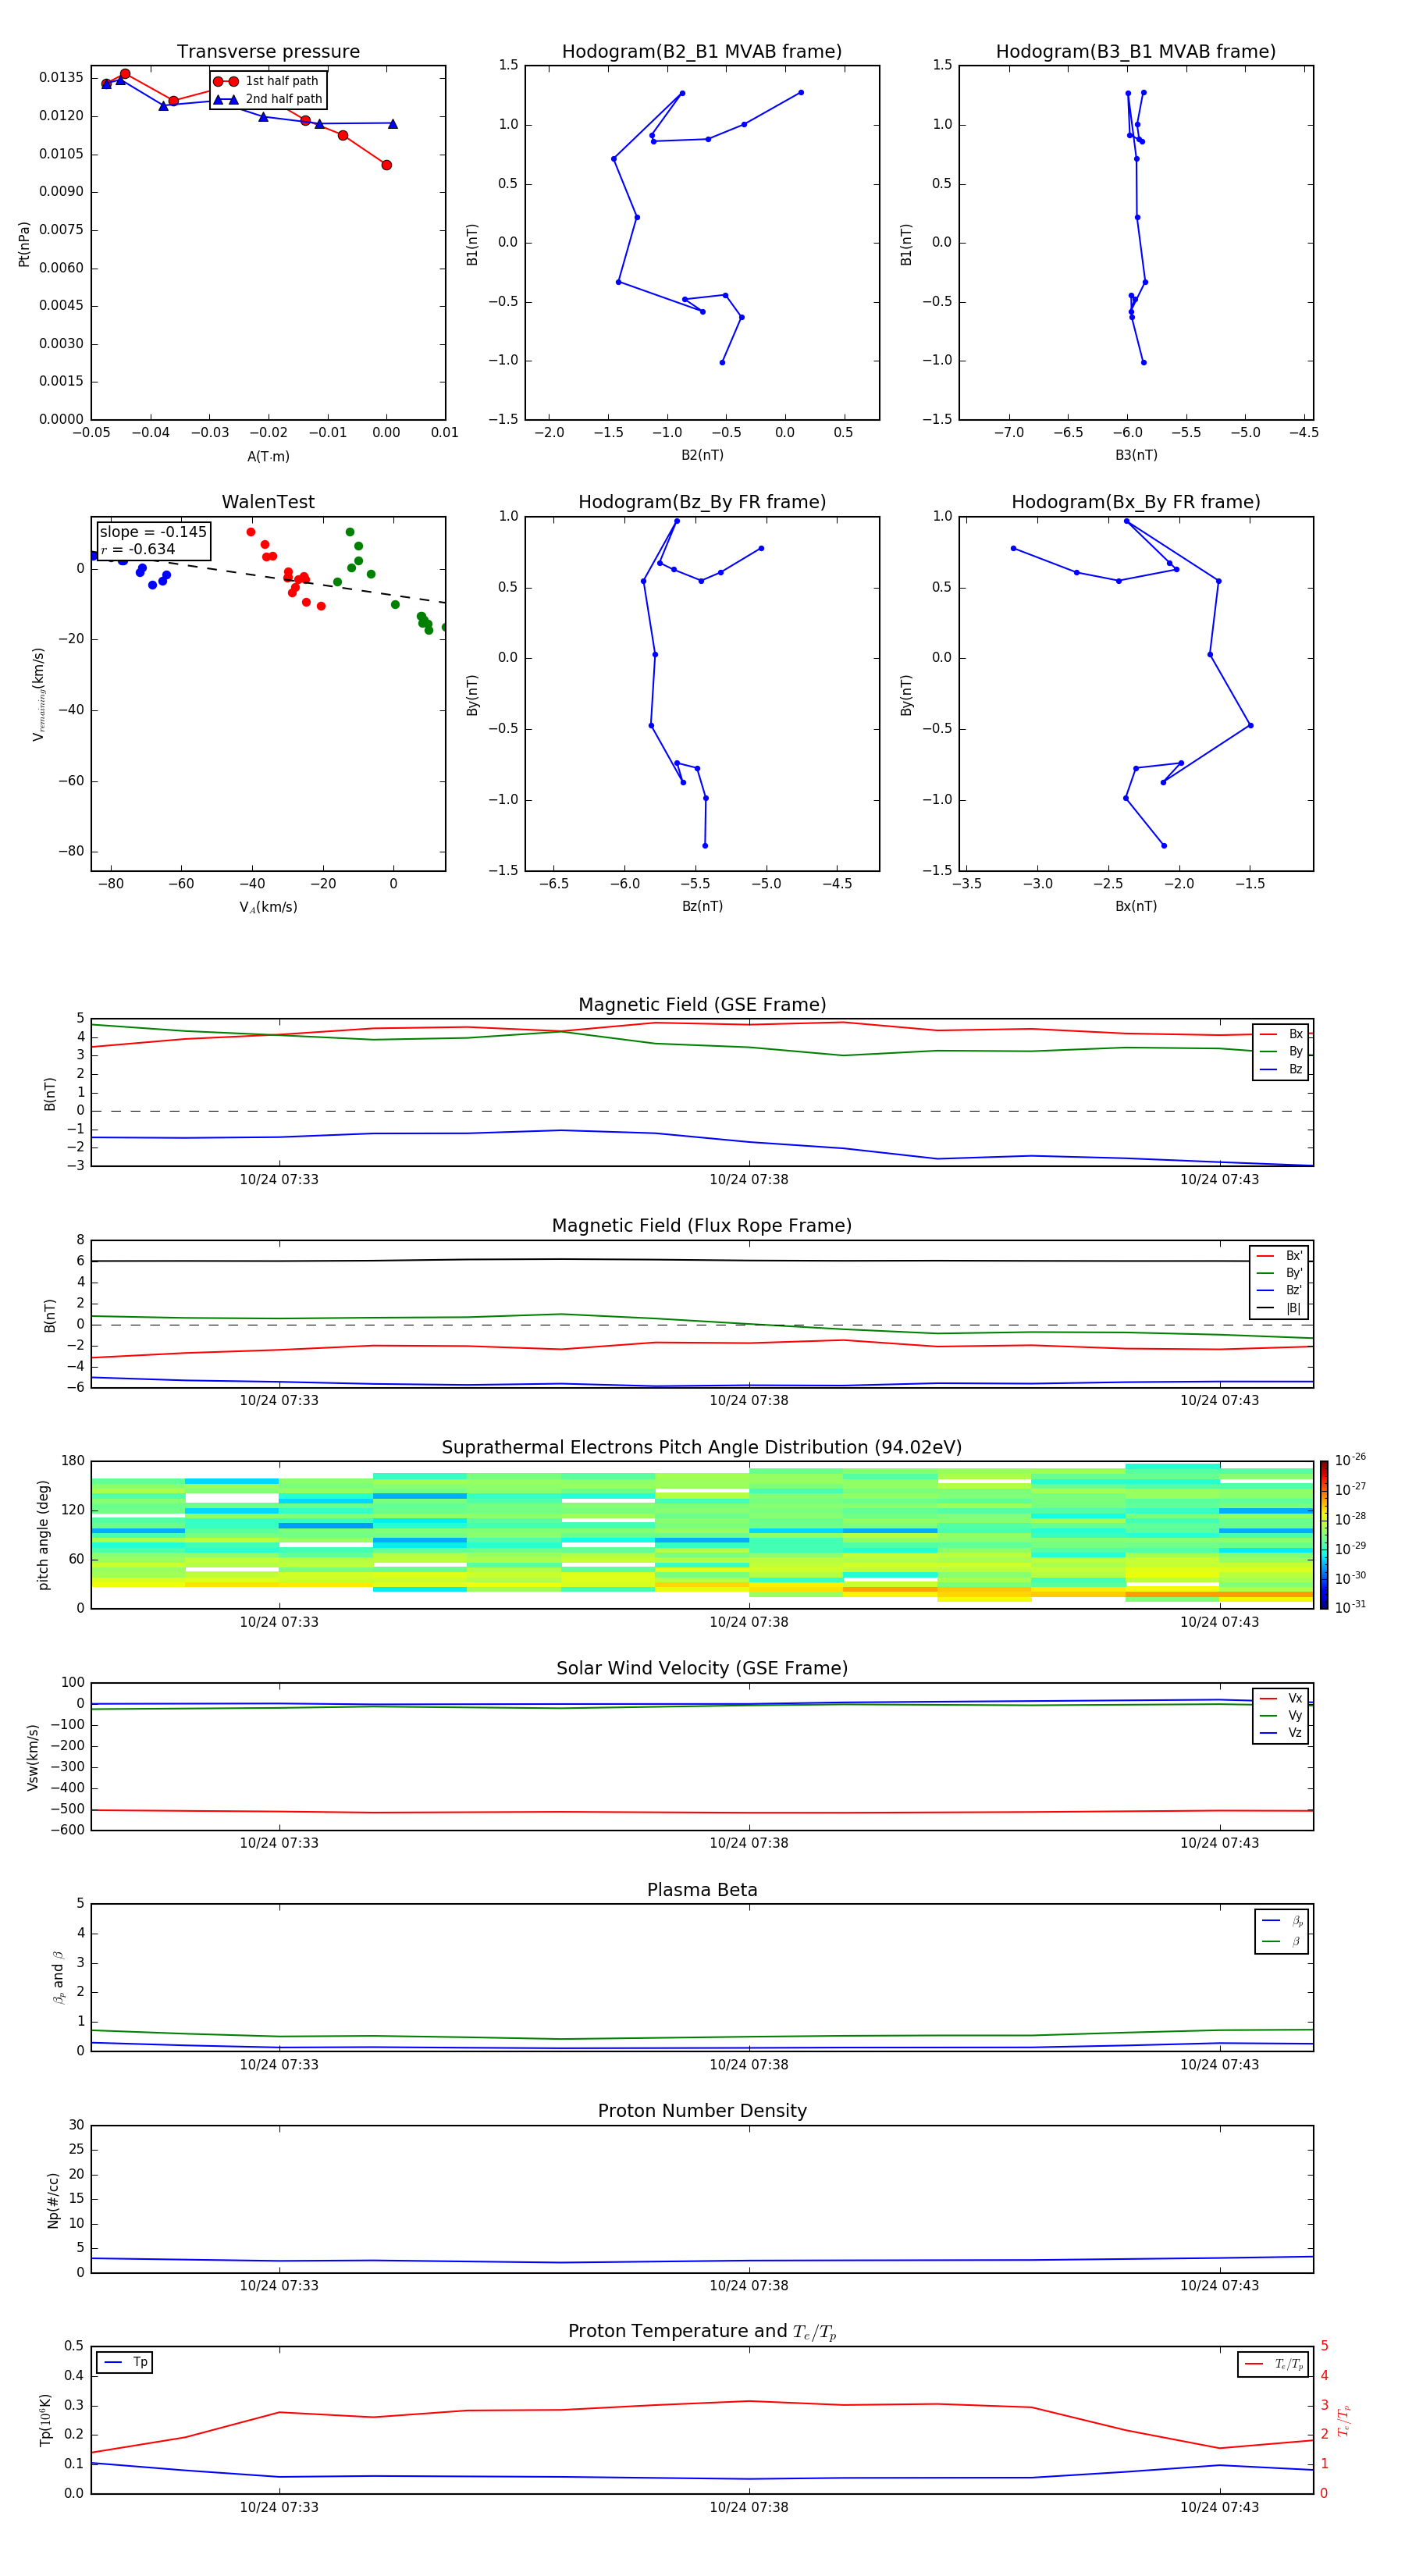Screen dimensions: 1405x2576
Task: Click the By legend entry in GSE magnetic field plot
Action: (1281, 1052)
